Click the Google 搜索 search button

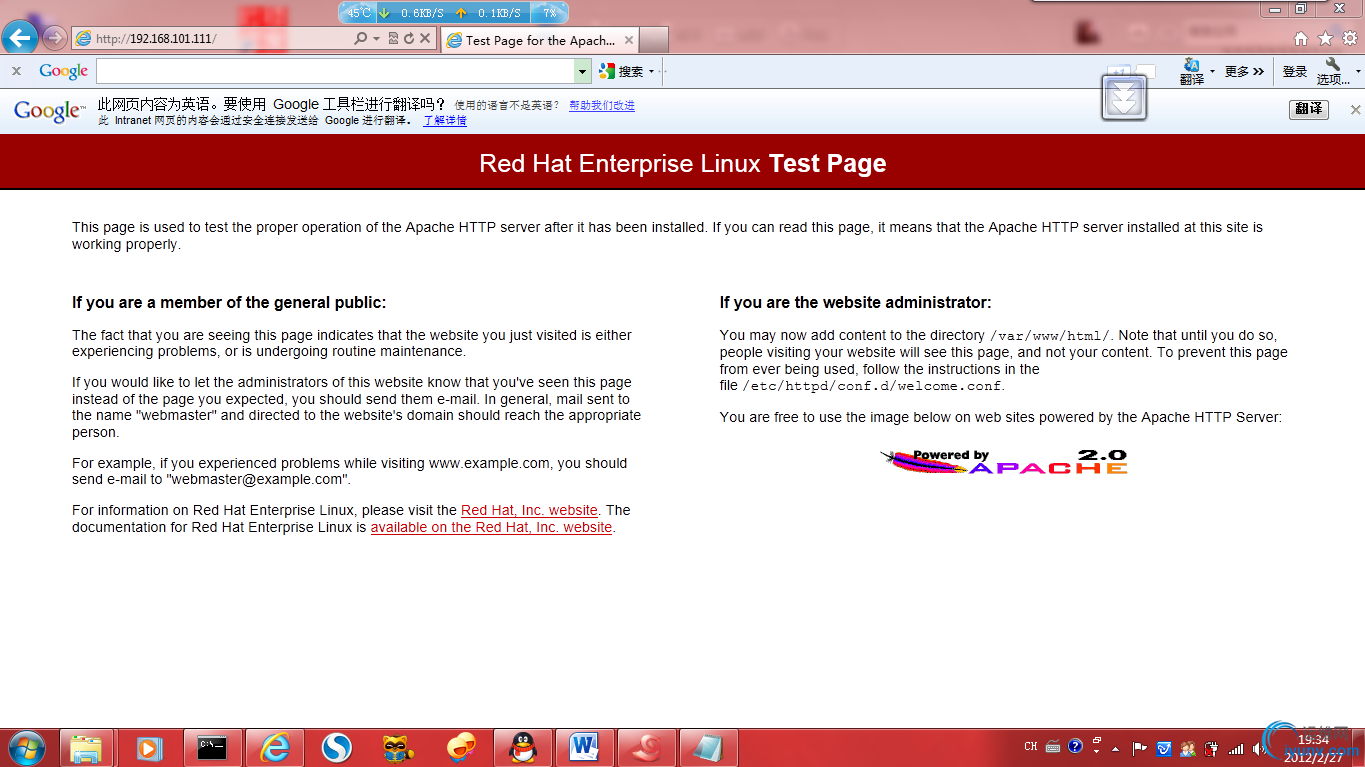click(621, 71)
